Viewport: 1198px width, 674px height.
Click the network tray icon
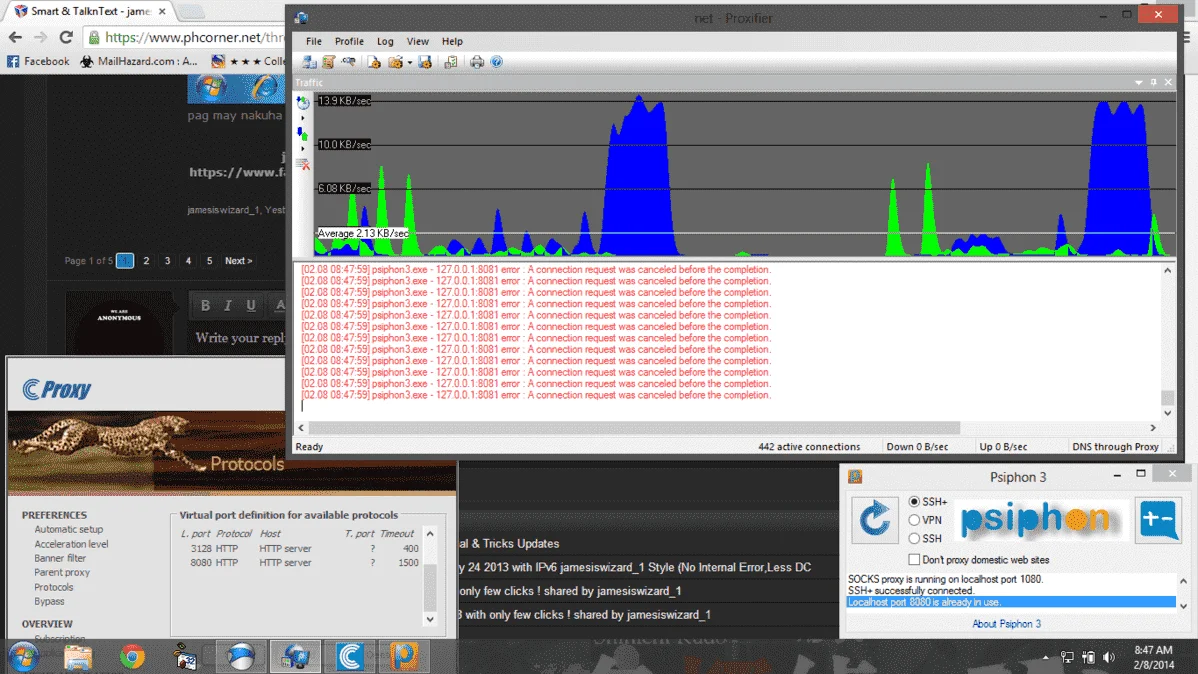[x=1067, y=657]
